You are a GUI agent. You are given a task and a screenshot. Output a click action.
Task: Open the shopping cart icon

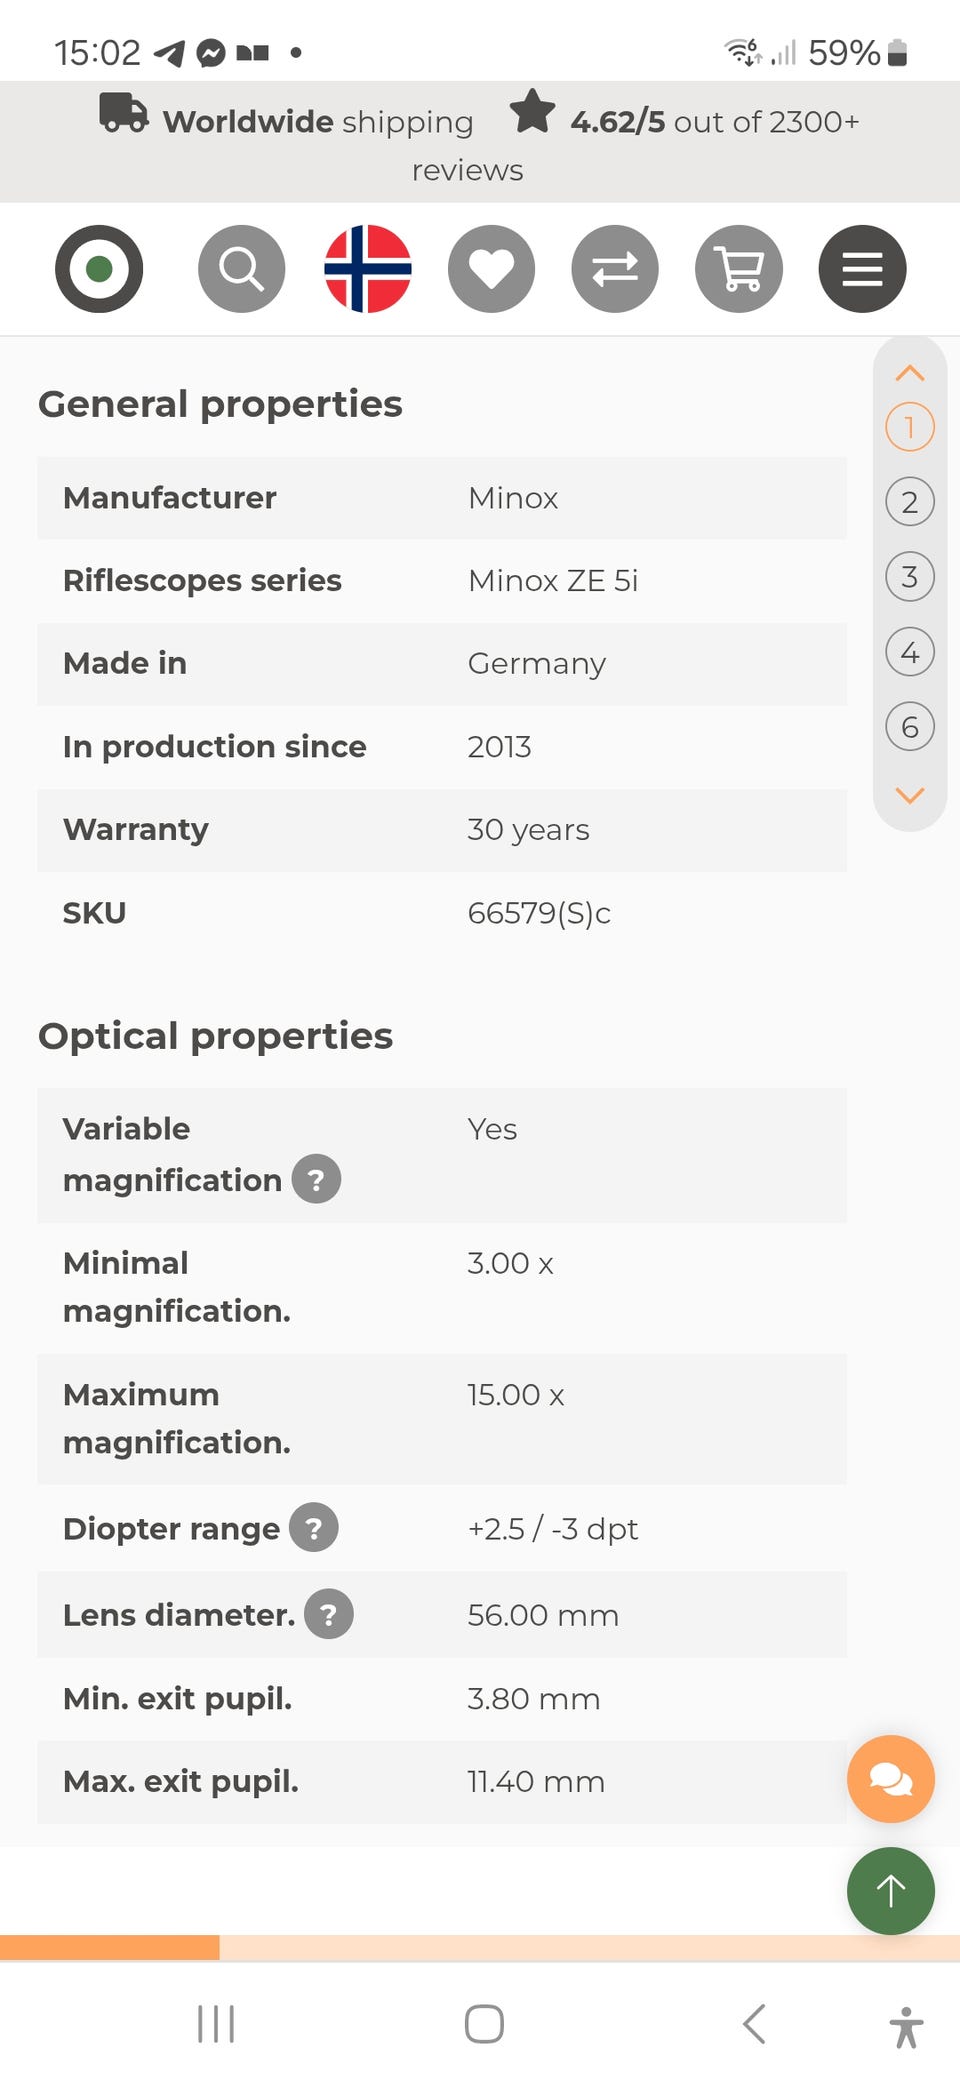coord(739,269)
